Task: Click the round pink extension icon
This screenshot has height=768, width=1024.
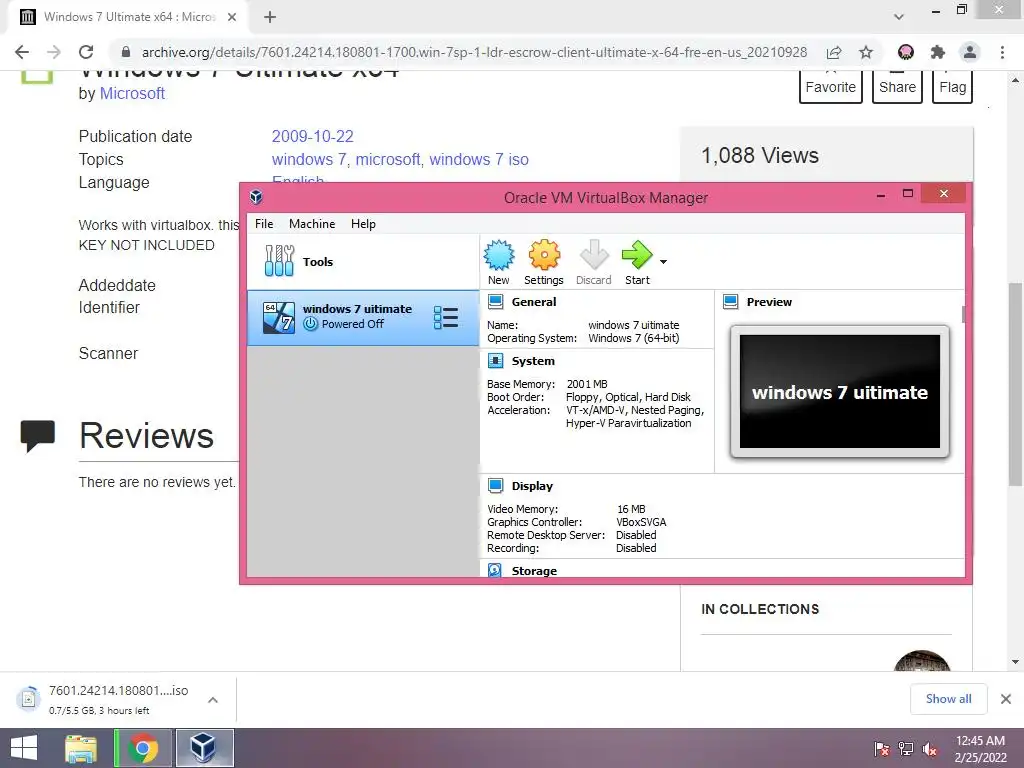Action: [906, 52]
